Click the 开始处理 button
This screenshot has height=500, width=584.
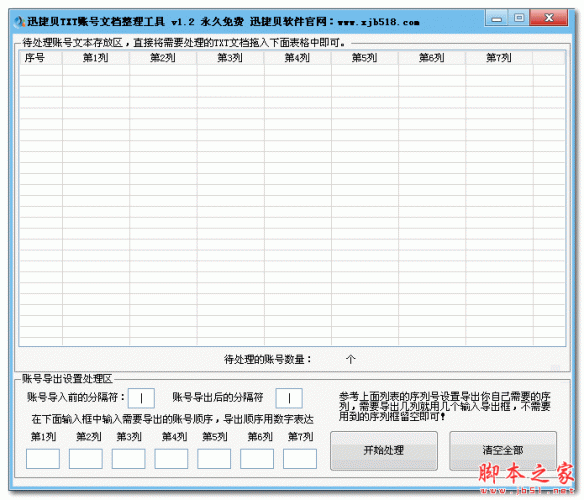(x=384, y=450)
